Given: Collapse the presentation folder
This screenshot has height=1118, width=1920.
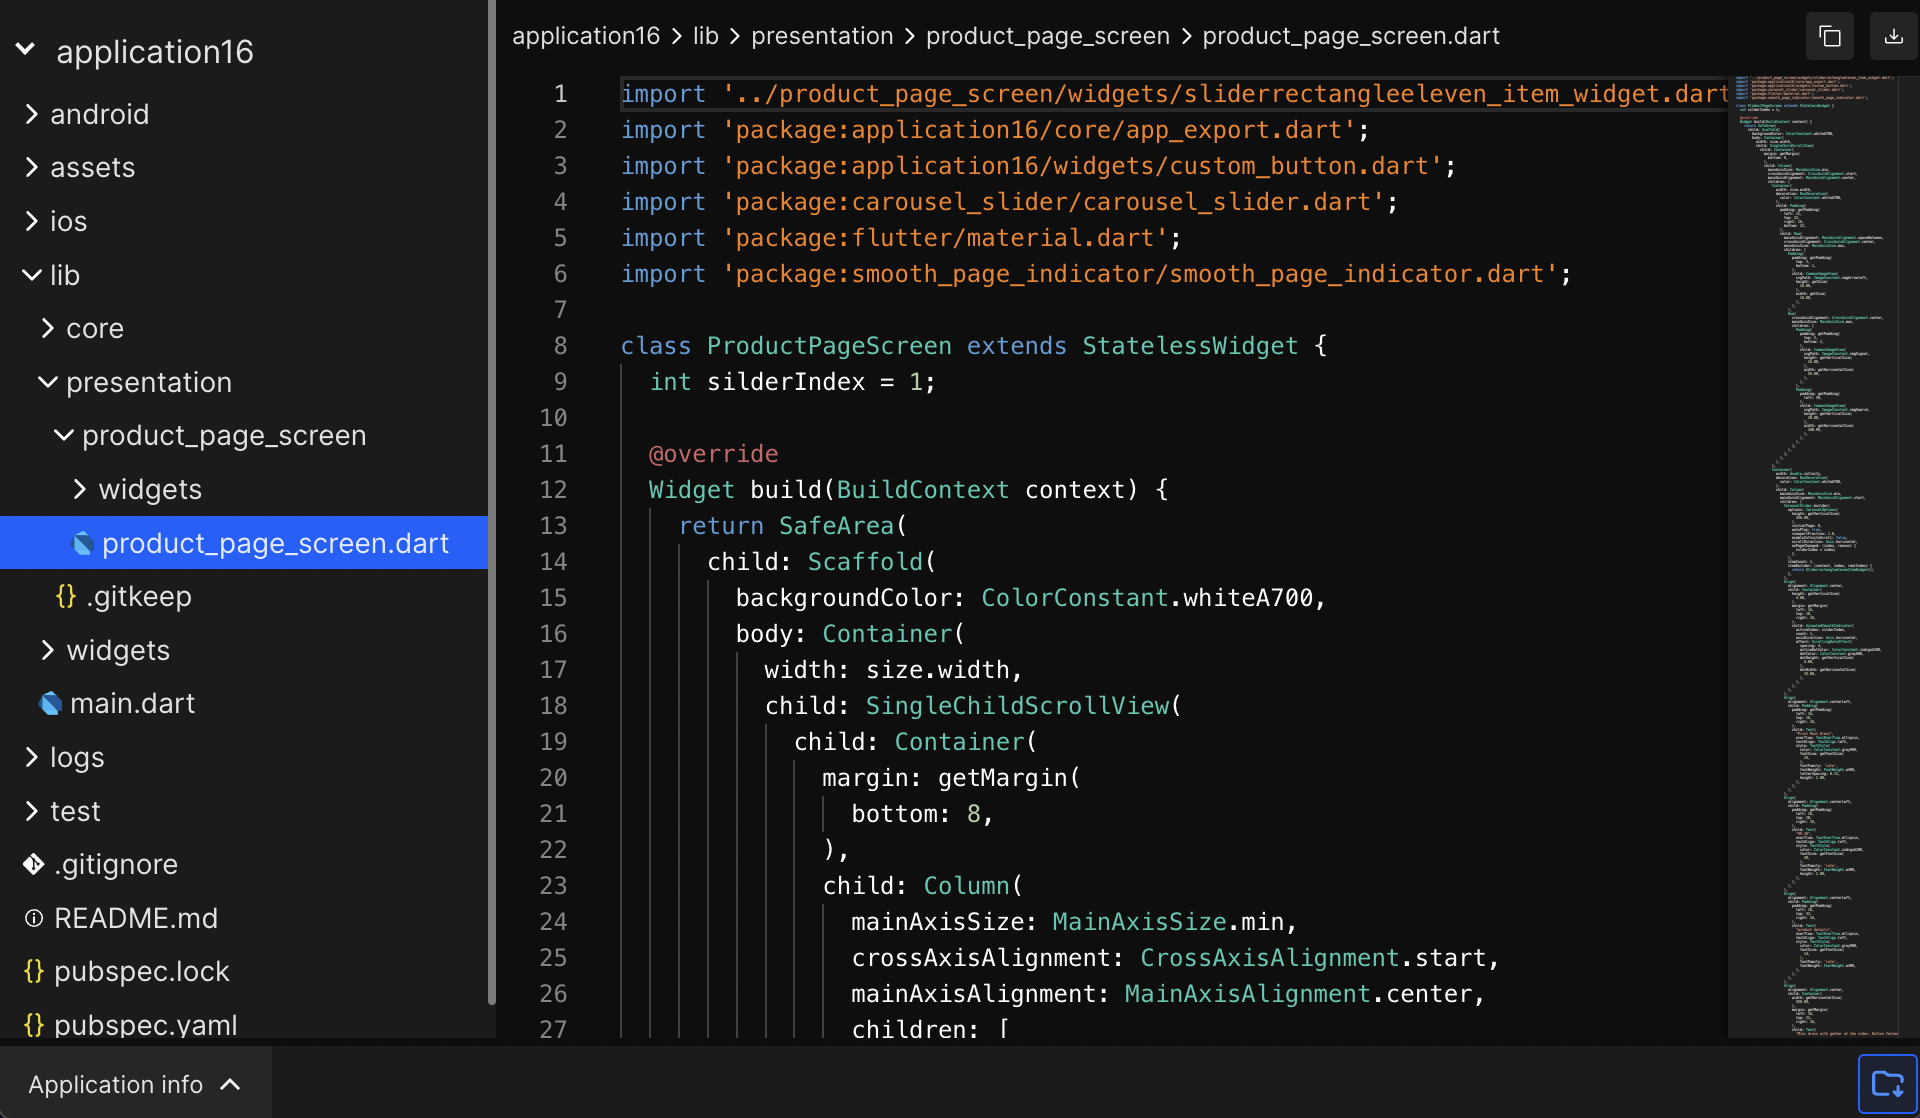Looking at the screenshot, I should (x=48, y=382).
